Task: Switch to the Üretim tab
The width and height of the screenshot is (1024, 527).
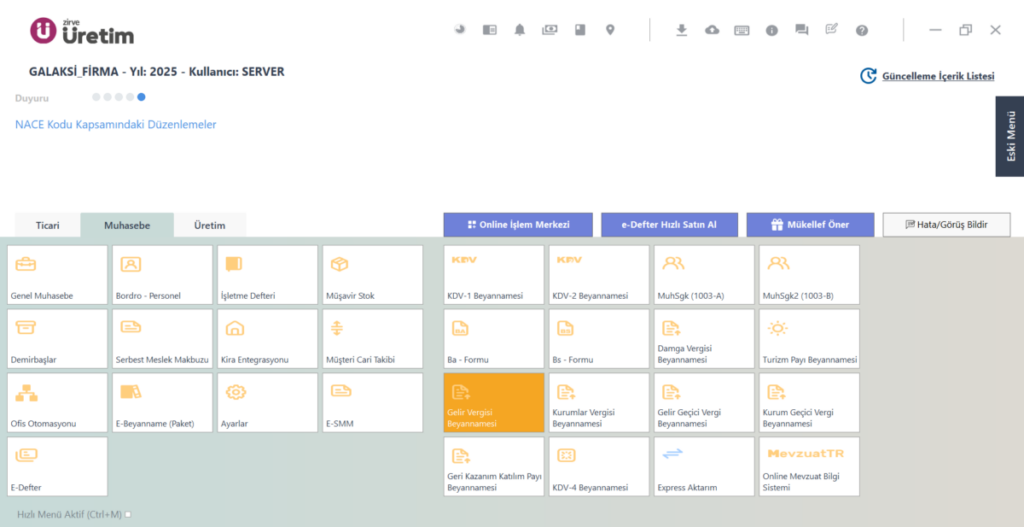Action: click(x=210, y=225)
